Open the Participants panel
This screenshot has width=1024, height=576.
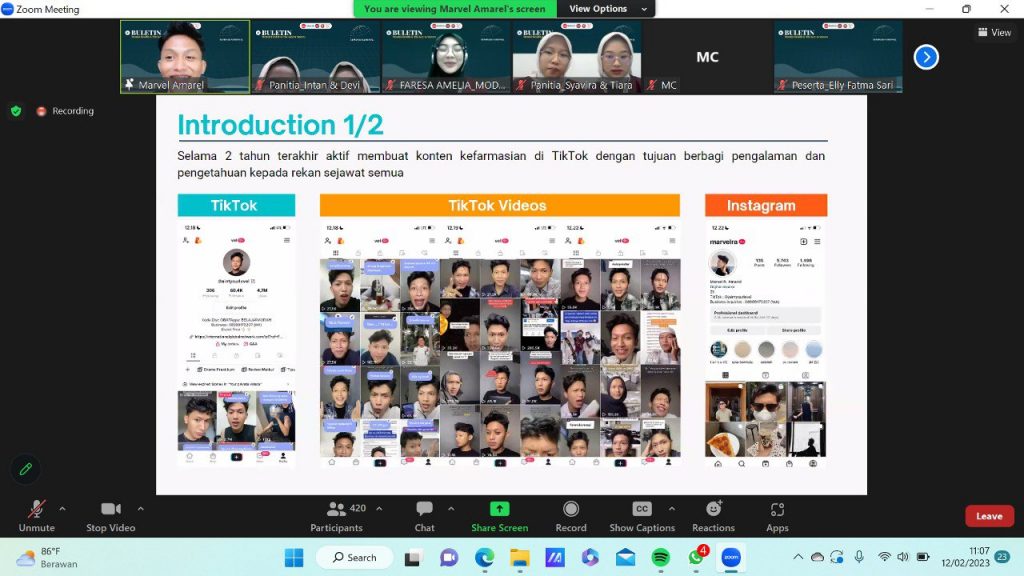(x=336, y=516)
